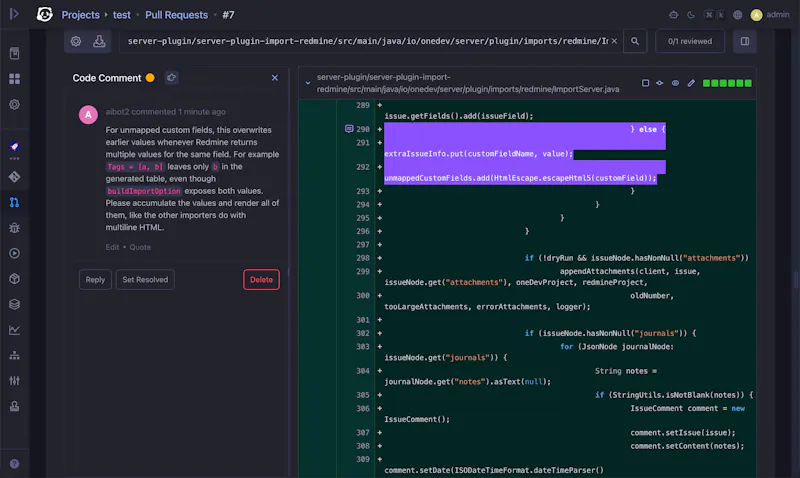Image resolution: width=800 pixels, height=478 pixels.
Task: Click Quote under the comment
Action: [x=140, y=247]
